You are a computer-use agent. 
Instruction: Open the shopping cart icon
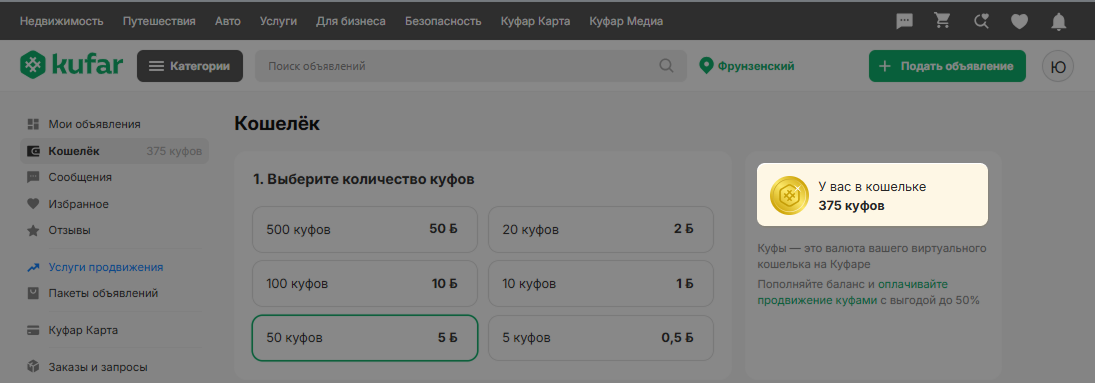(x=943, y=21)
